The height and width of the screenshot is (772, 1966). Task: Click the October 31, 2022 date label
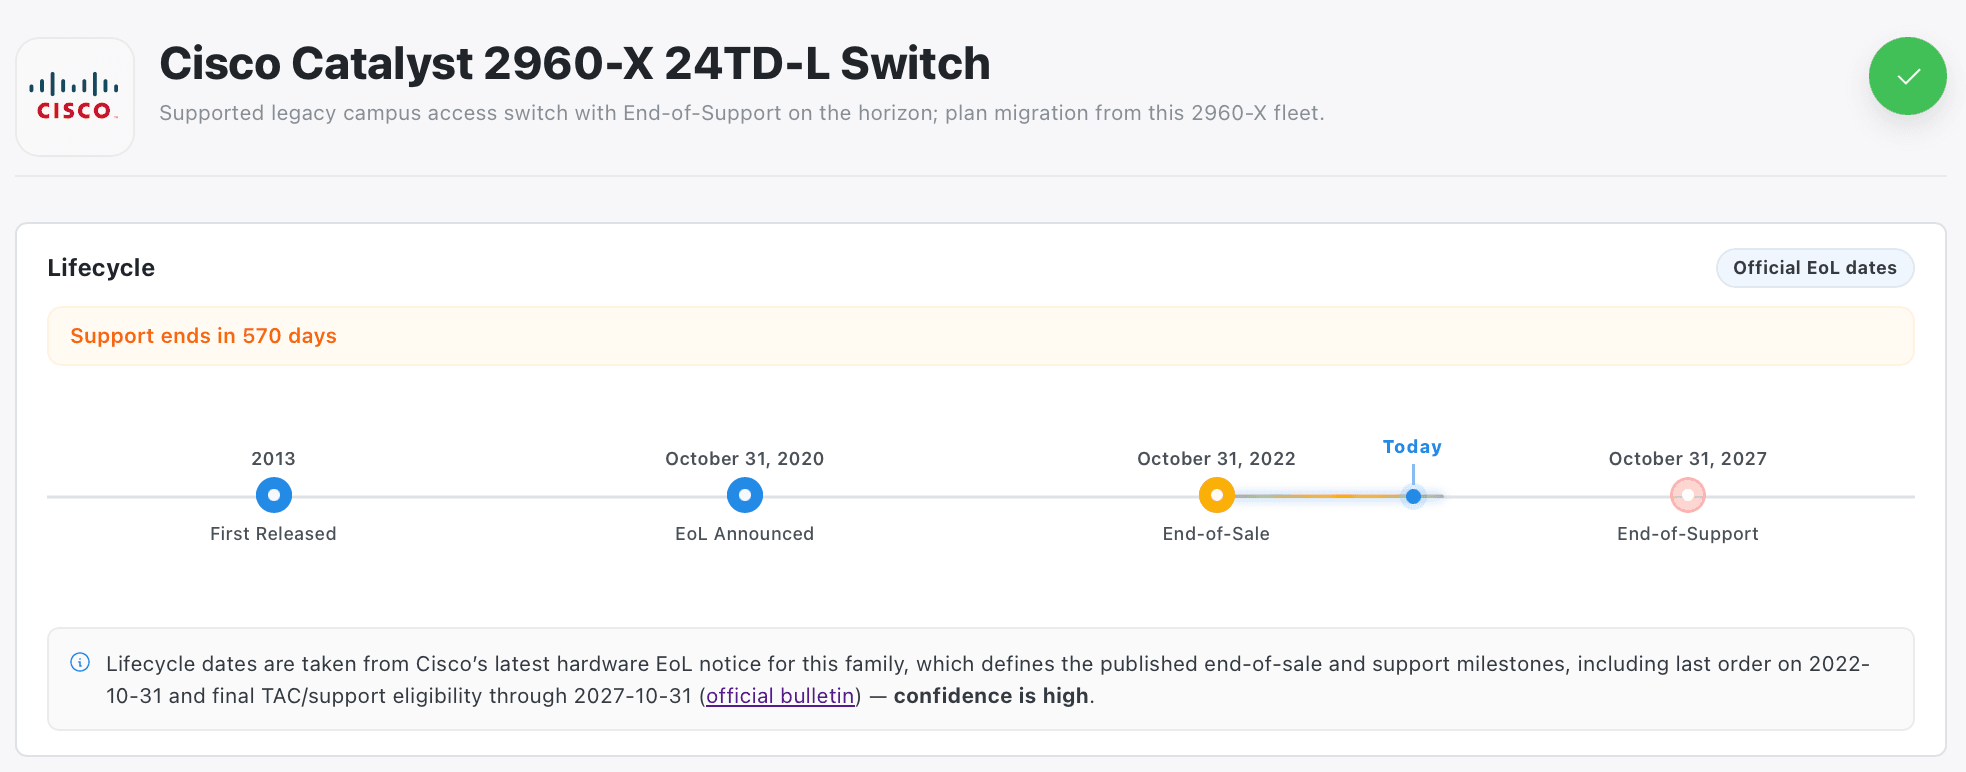tap(1216, 459)
